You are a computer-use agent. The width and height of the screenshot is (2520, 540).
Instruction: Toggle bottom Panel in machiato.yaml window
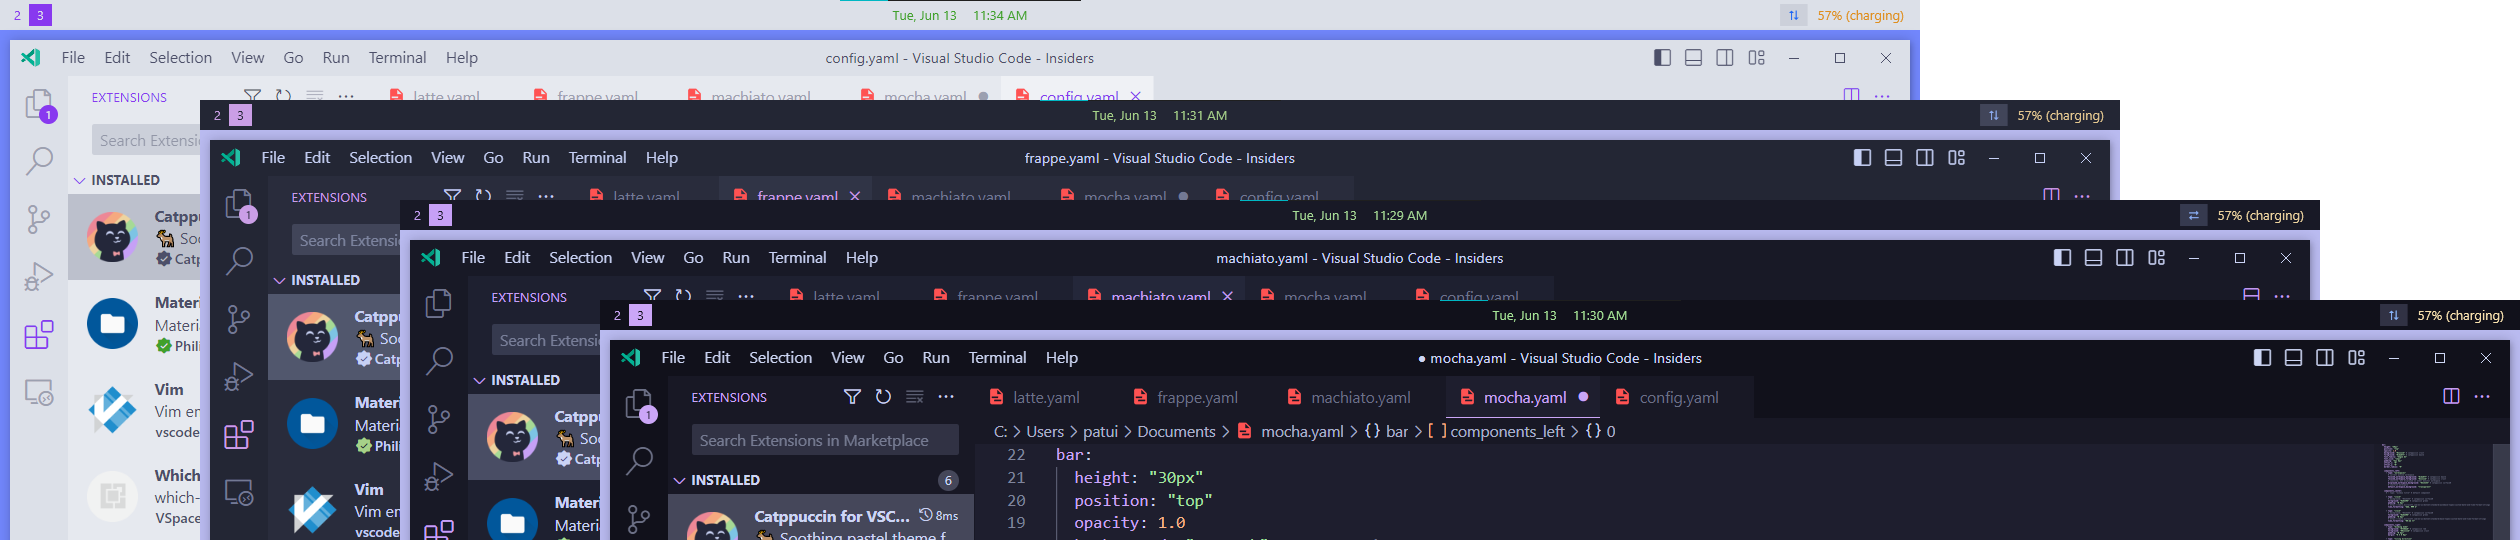2093,258
